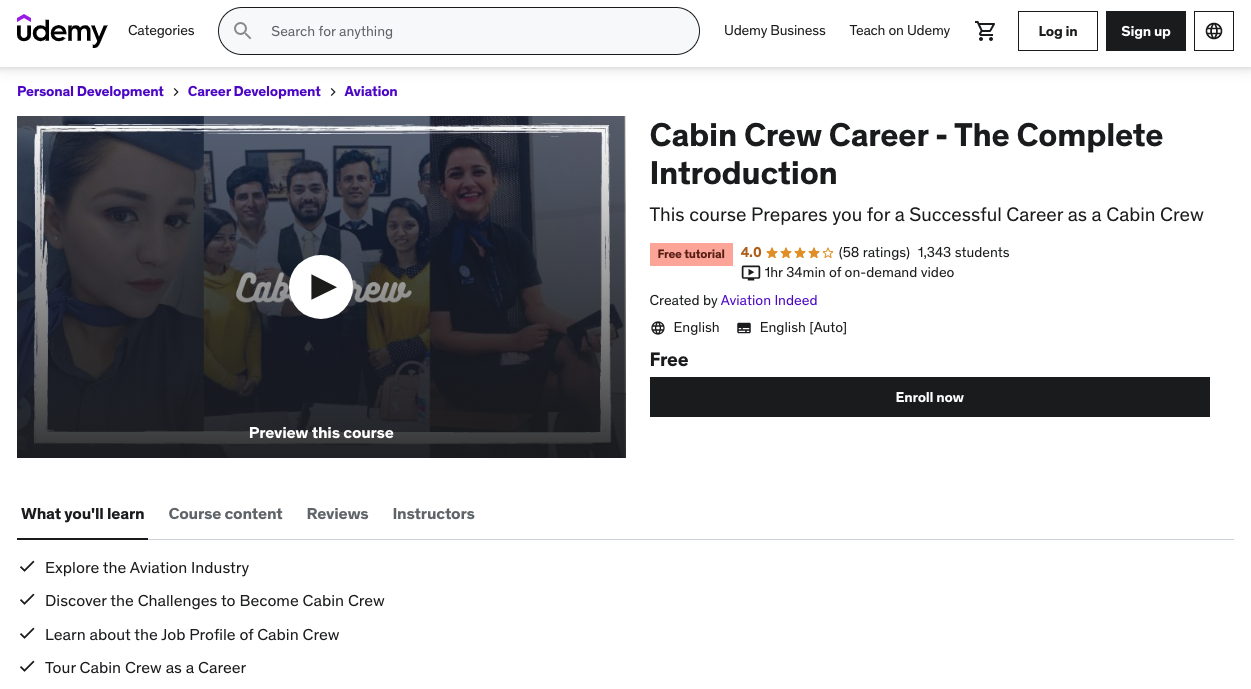This screenshot has height=689, width=1251.
Task: Click the Free price label
Action: click(669, 360)
